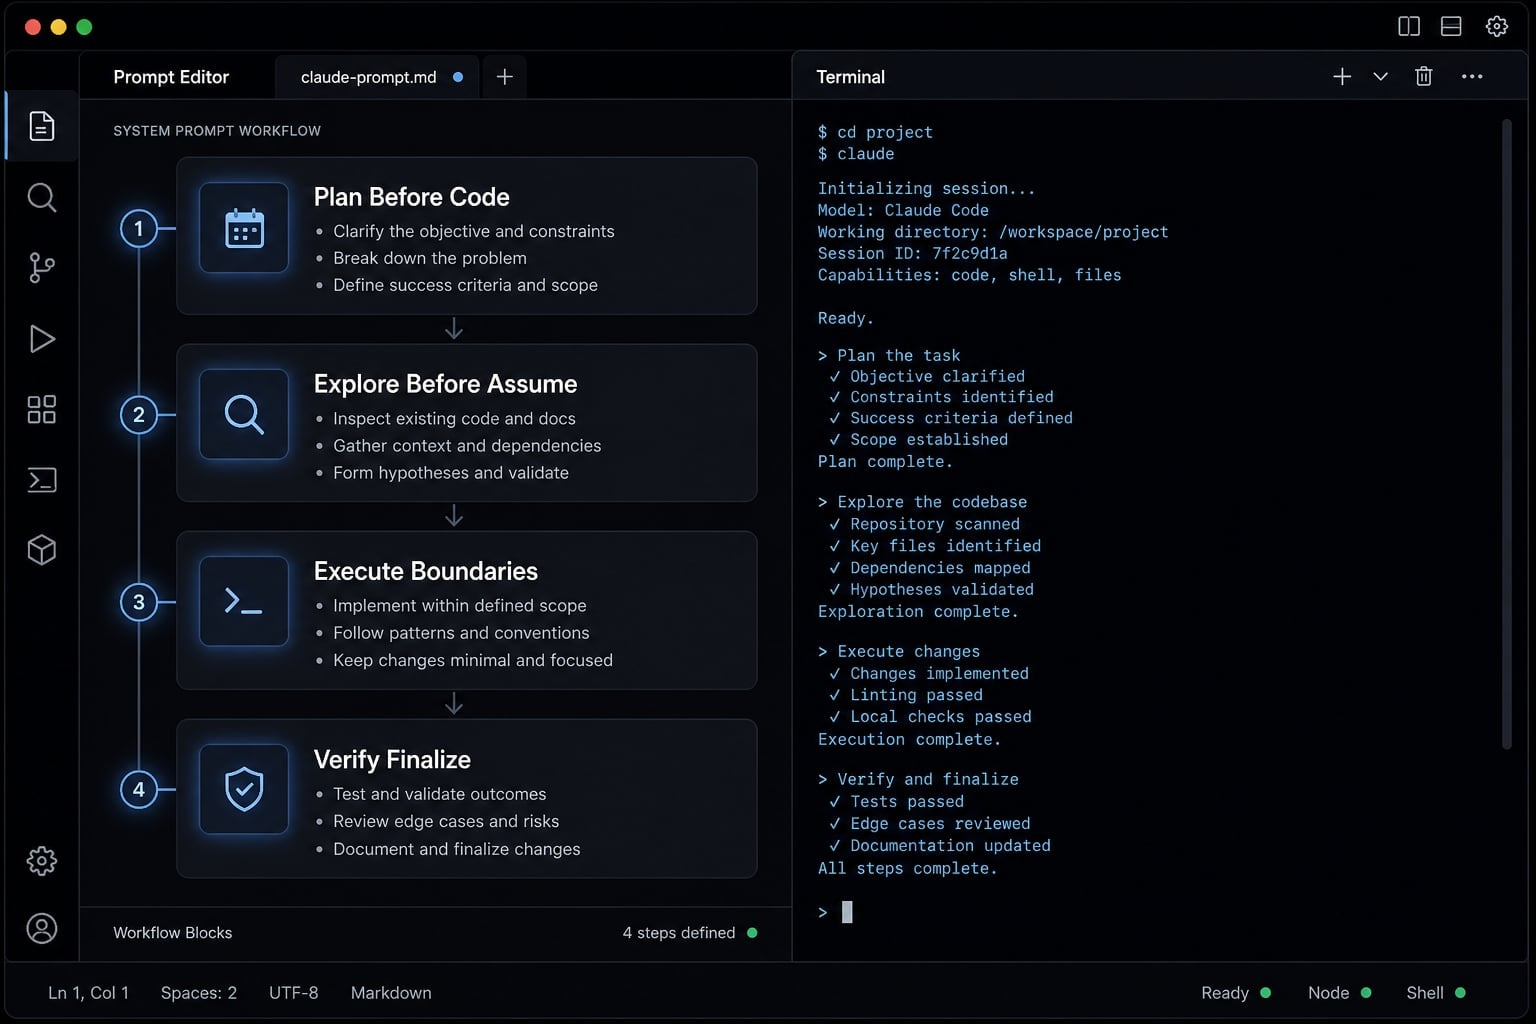Change language mode via Markdown

coord(391,993)
